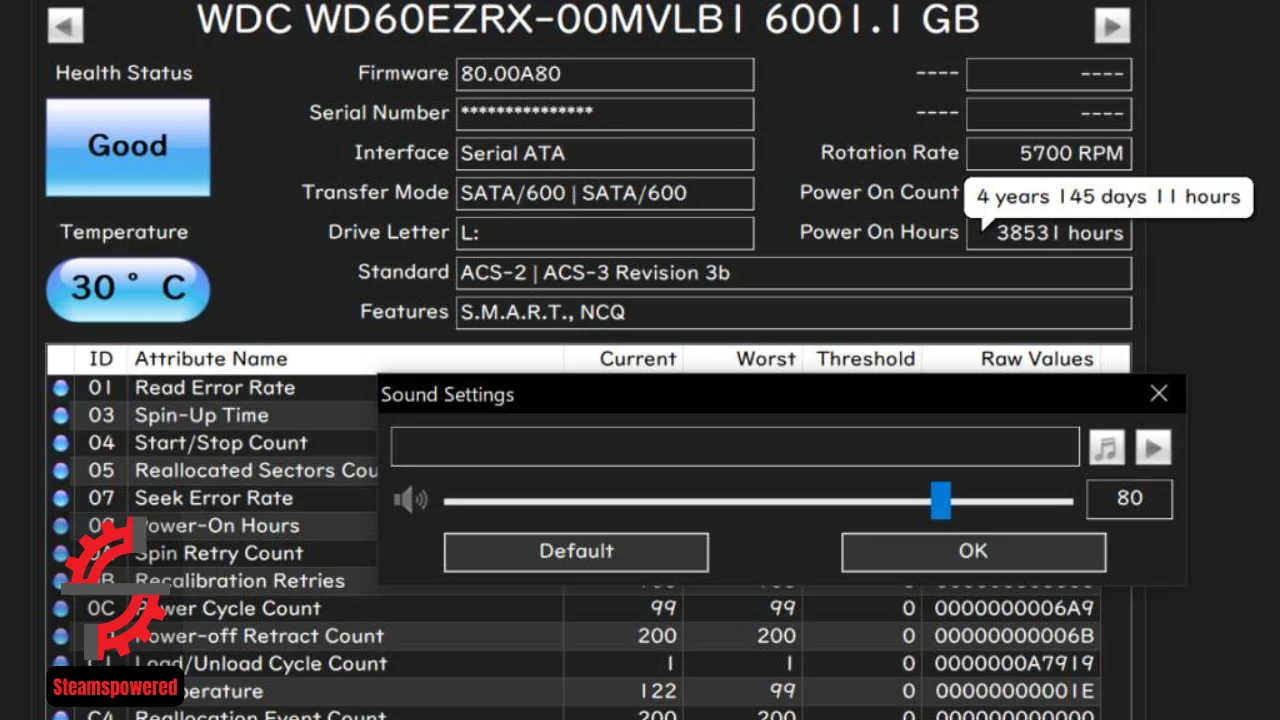Click status dot of Spin-Up Time
1280x720 pixels.
point(61,415)
